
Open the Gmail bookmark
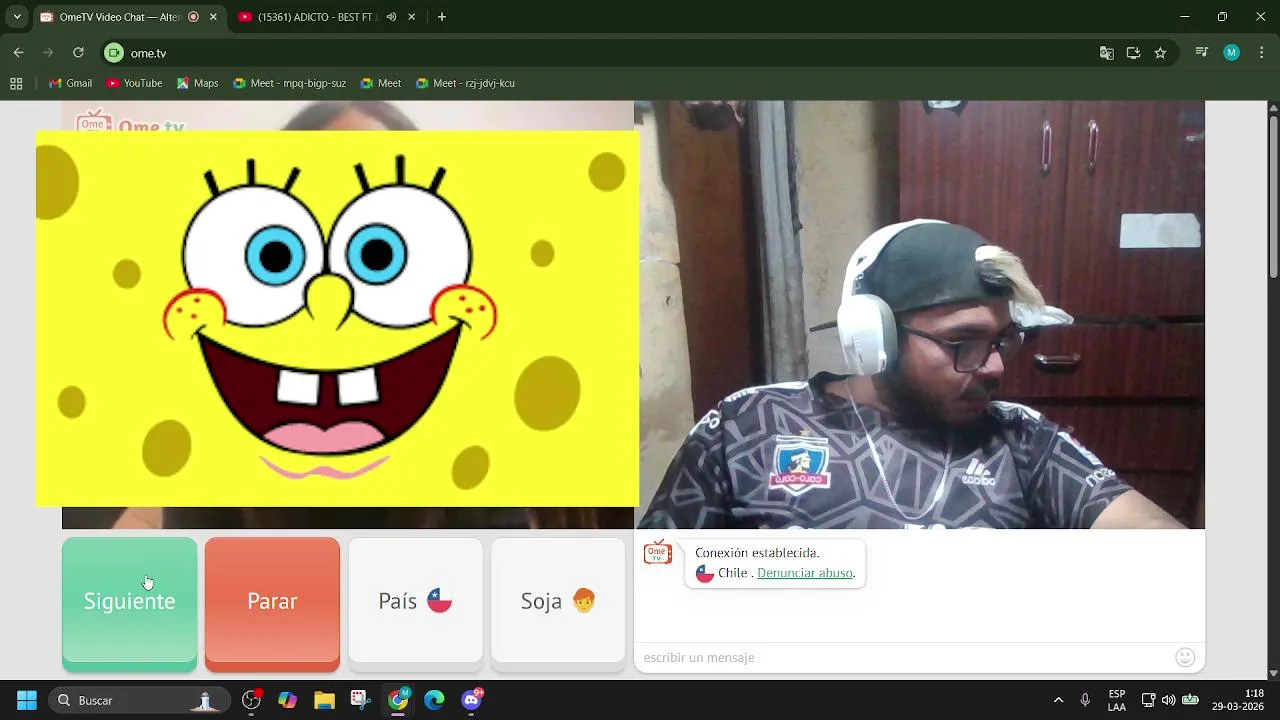point(70,83)
